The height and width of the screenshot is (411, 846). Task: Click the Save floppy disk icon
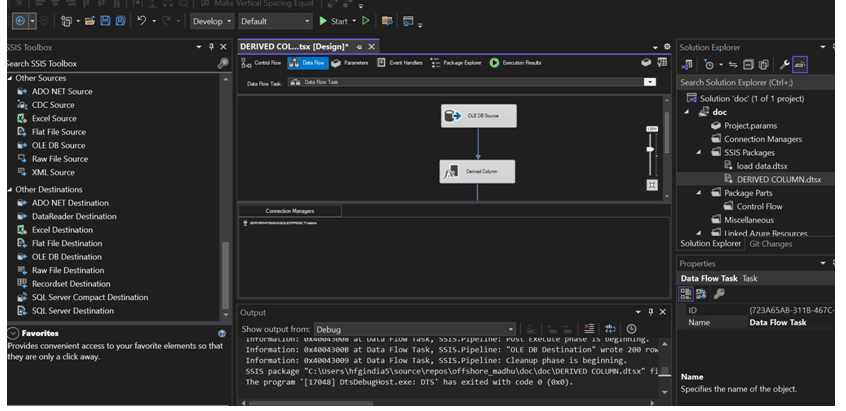coord(105,21)
